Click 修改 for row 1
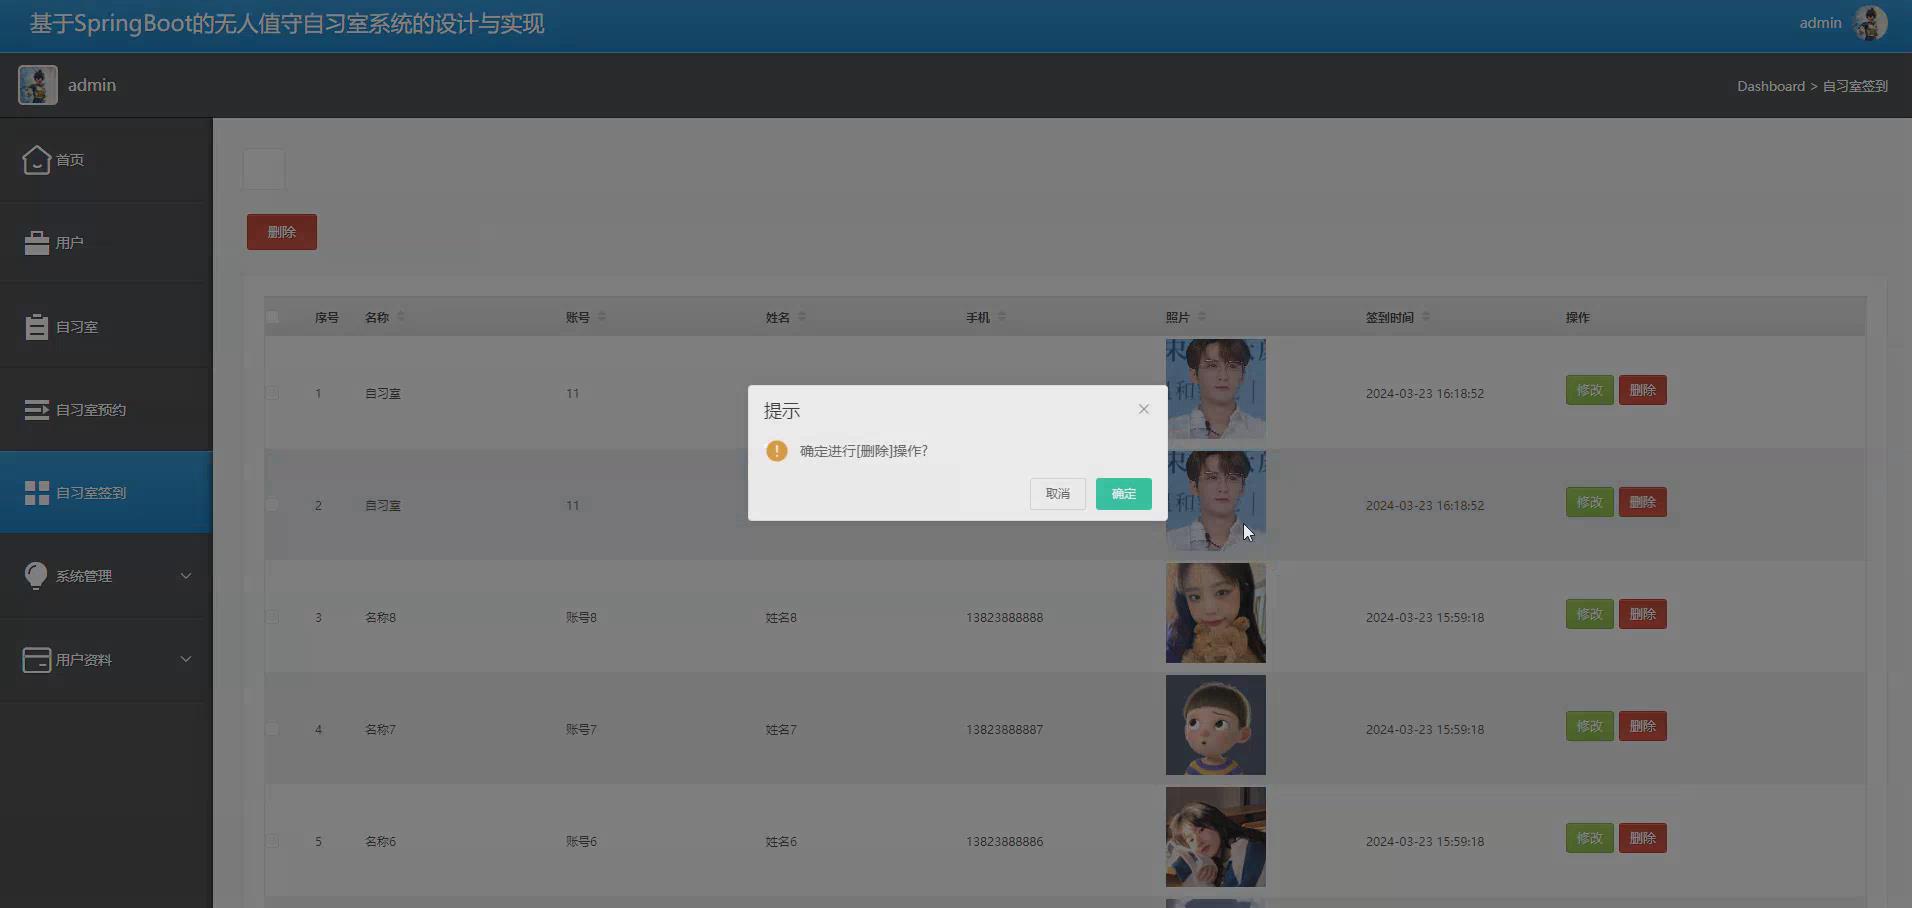This screenshot has width=1912, height=908. pos(1590,390)
